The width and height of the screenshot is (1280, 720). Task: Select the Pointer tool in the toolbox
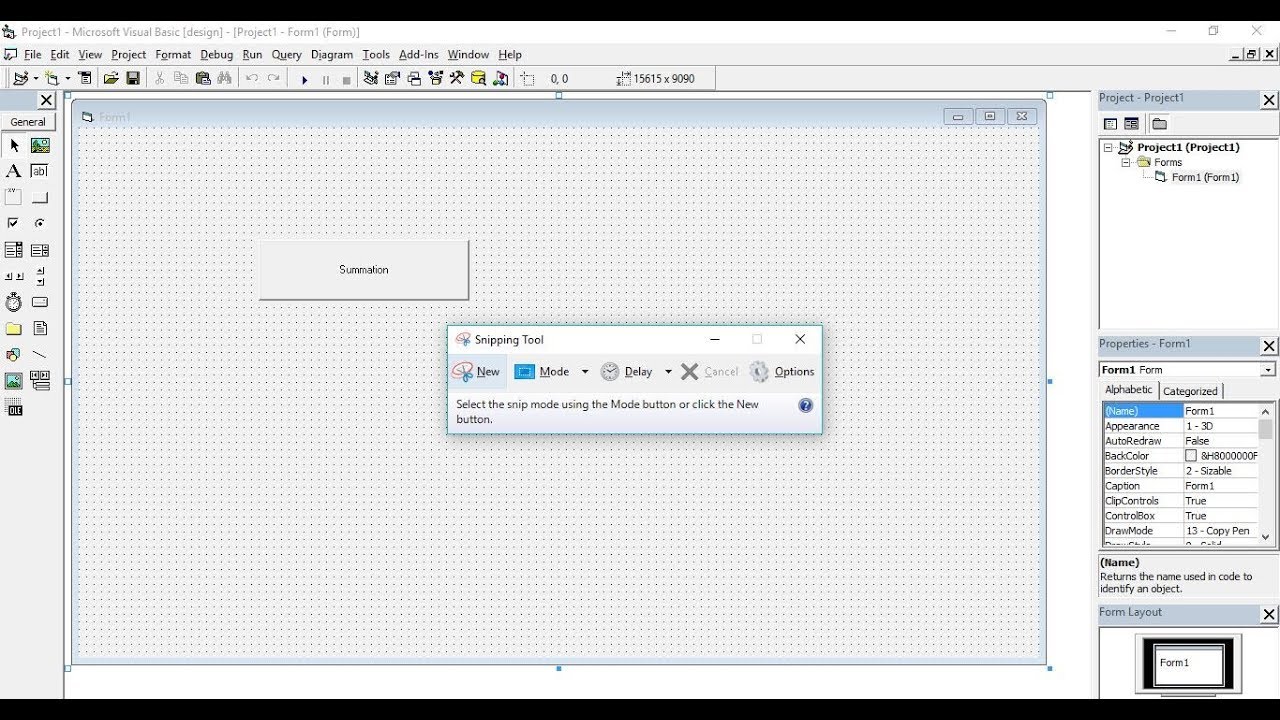pos(14,145)
